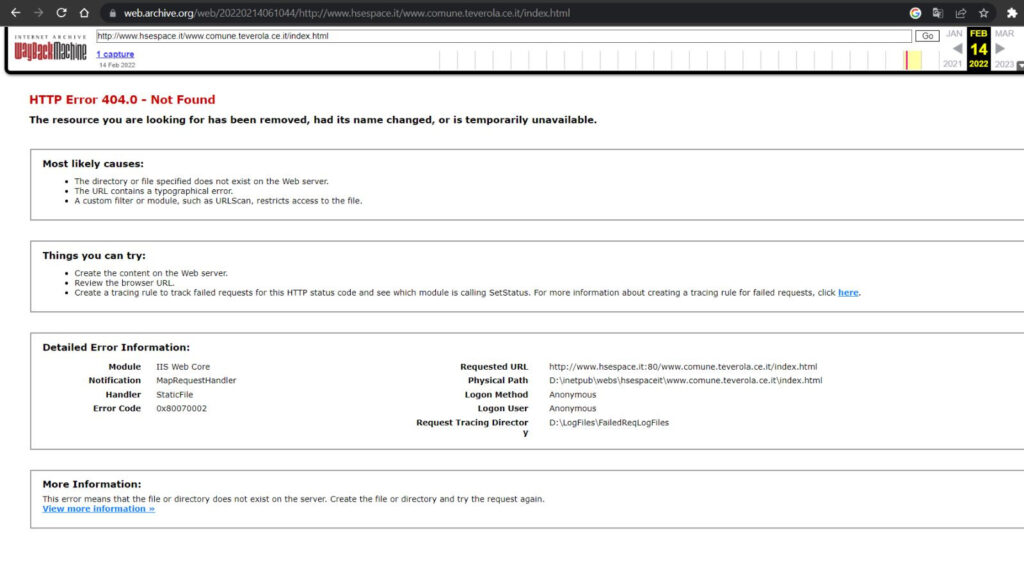Reload the page with the refresh icon
1024x568 pixels.
tap(61, 13)
